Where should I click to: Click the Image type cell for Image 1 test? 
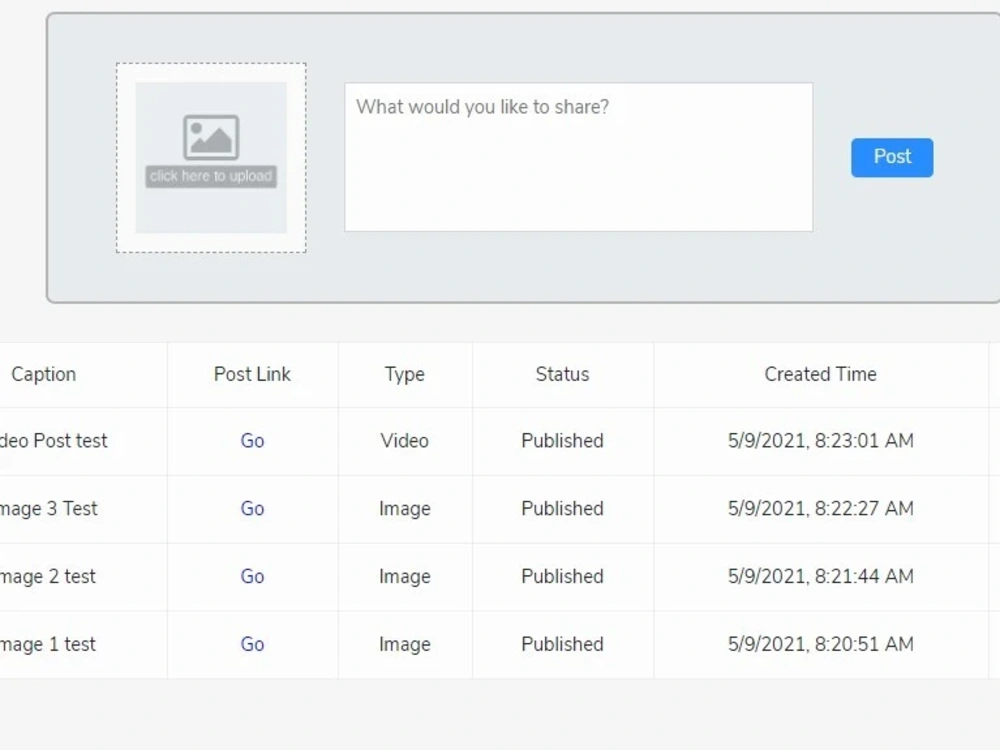click(404, 645)
